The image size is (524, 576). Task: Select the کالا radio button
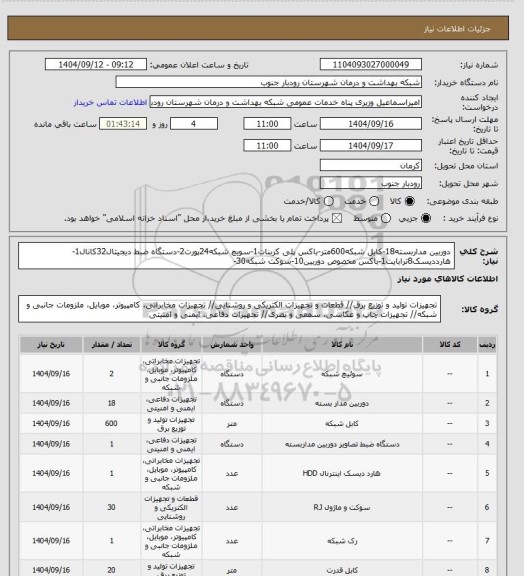(x=409, y=201)
